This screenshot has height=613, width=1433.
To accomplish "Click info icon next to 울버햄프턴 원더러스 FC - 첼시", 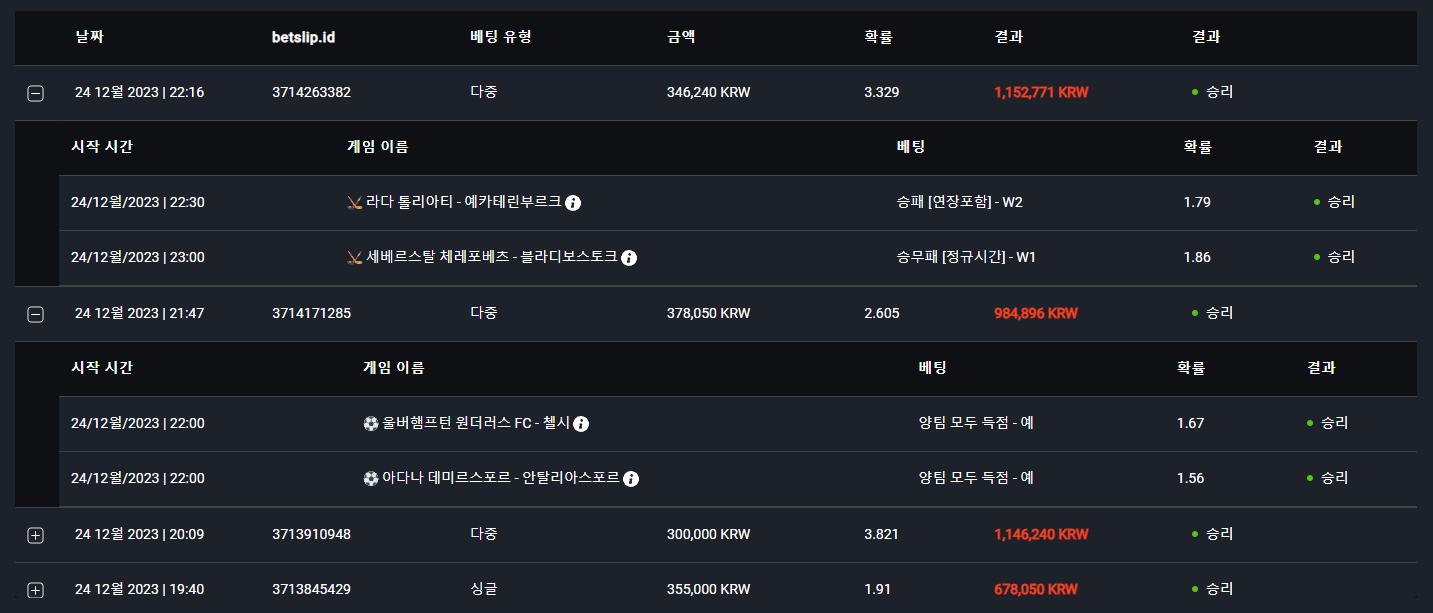I will click(x=581, y=424).
